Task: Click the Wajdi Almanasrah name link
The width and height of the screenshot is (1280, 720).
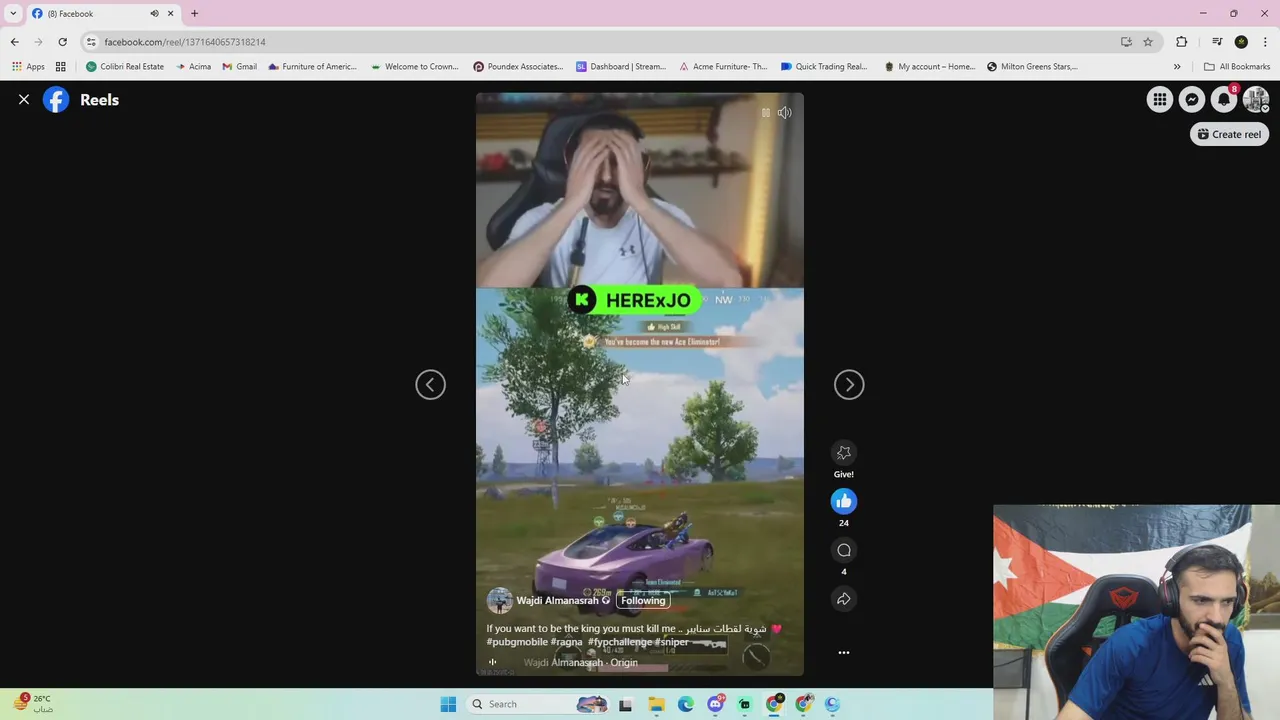Action: pos(557,601)
